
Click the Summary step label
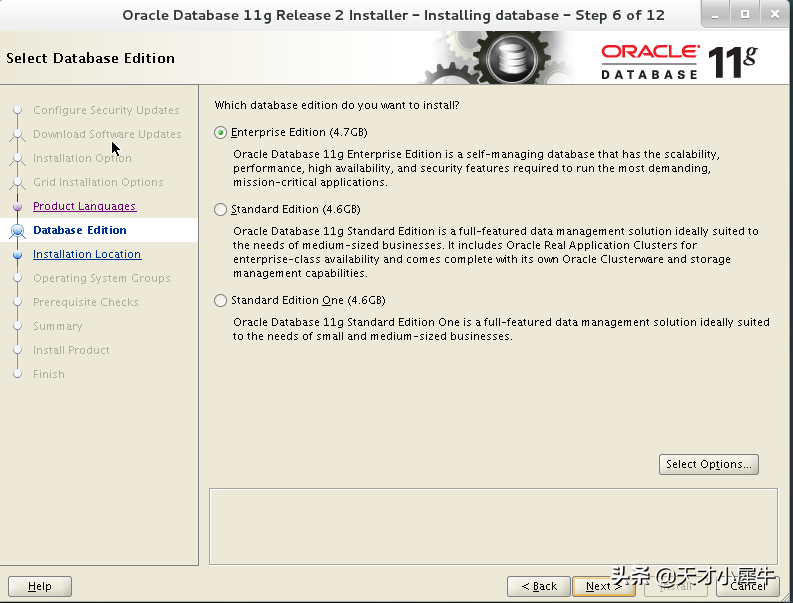pyautogui.click(x=58, y=326)
